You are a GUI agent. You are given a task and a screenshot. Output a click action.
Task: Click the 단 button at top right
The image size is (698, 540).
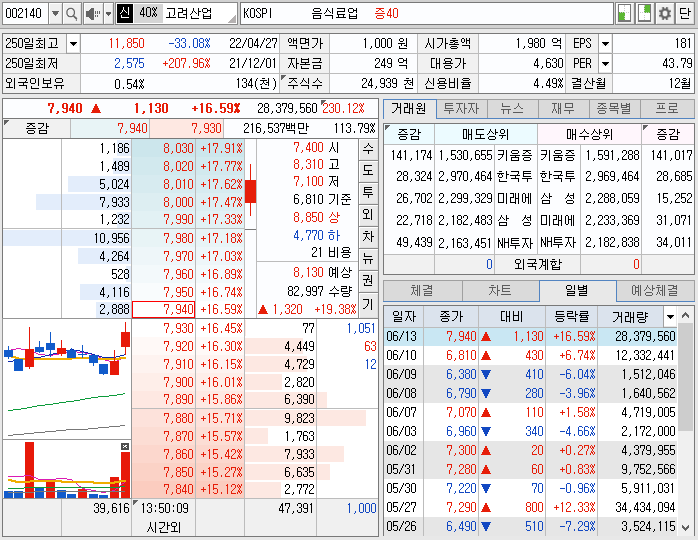click(x=684, y=13)
